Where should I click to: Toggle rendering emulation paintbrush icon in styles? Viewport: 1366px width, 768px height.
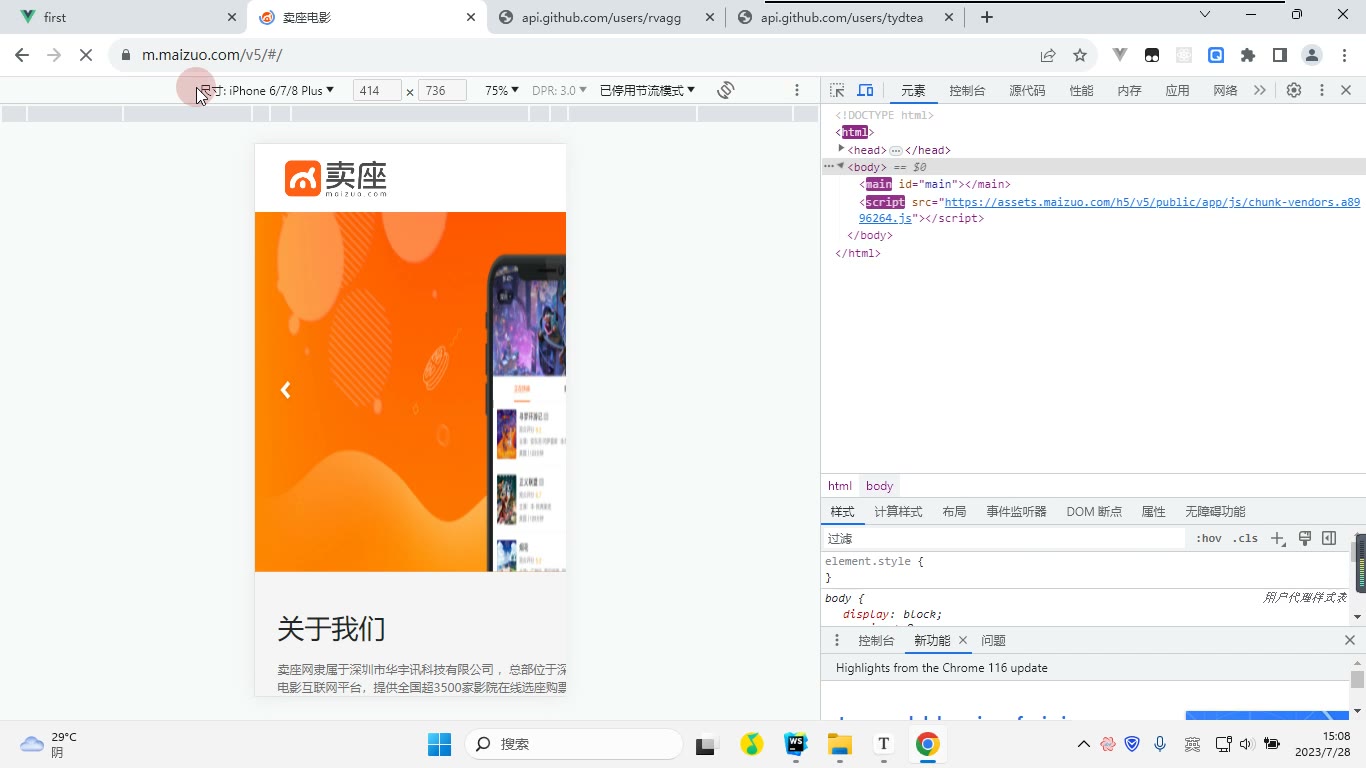(1305, 538)
